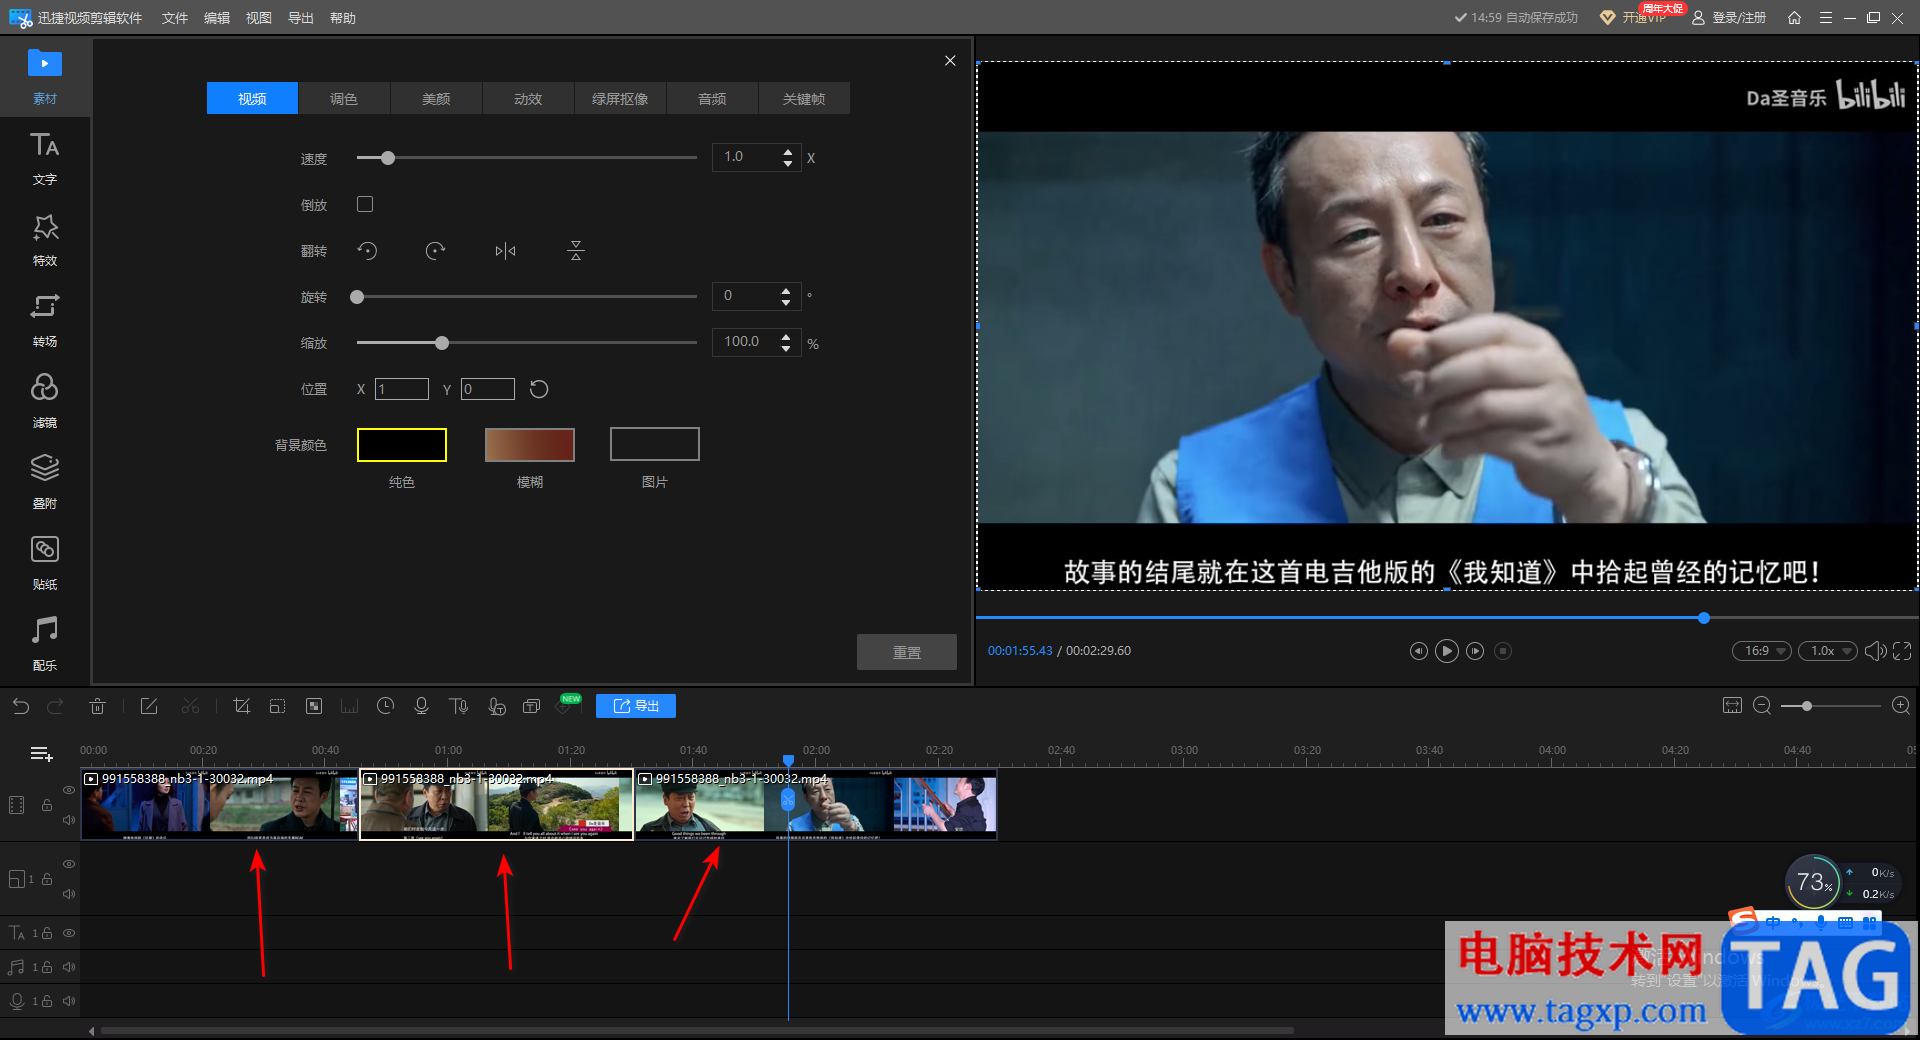Toggle lock on main video track
Viewport: 1920px width, 1040px height.
pos(47,805)
